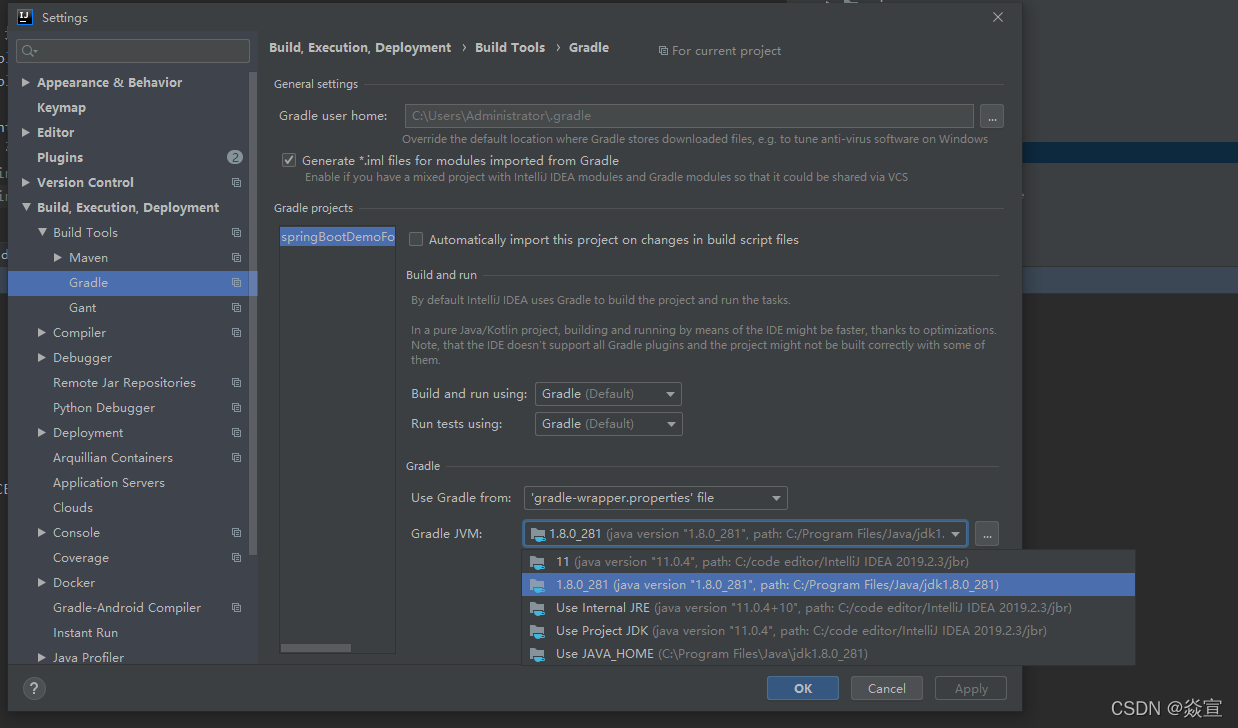Click the Apply button
This screenshot has width=1238, height=728.
click(971, 688)
